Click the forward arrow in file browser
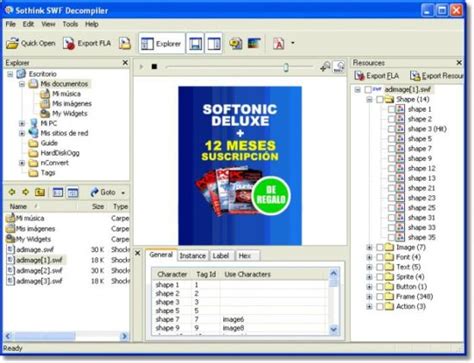The image size is (474, 363). tap(26, 192)
